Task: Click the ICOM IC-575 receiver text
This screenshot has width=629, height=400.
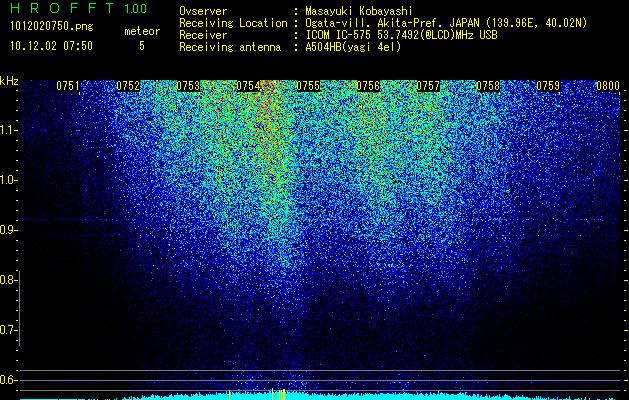Action: click(401, 35)
